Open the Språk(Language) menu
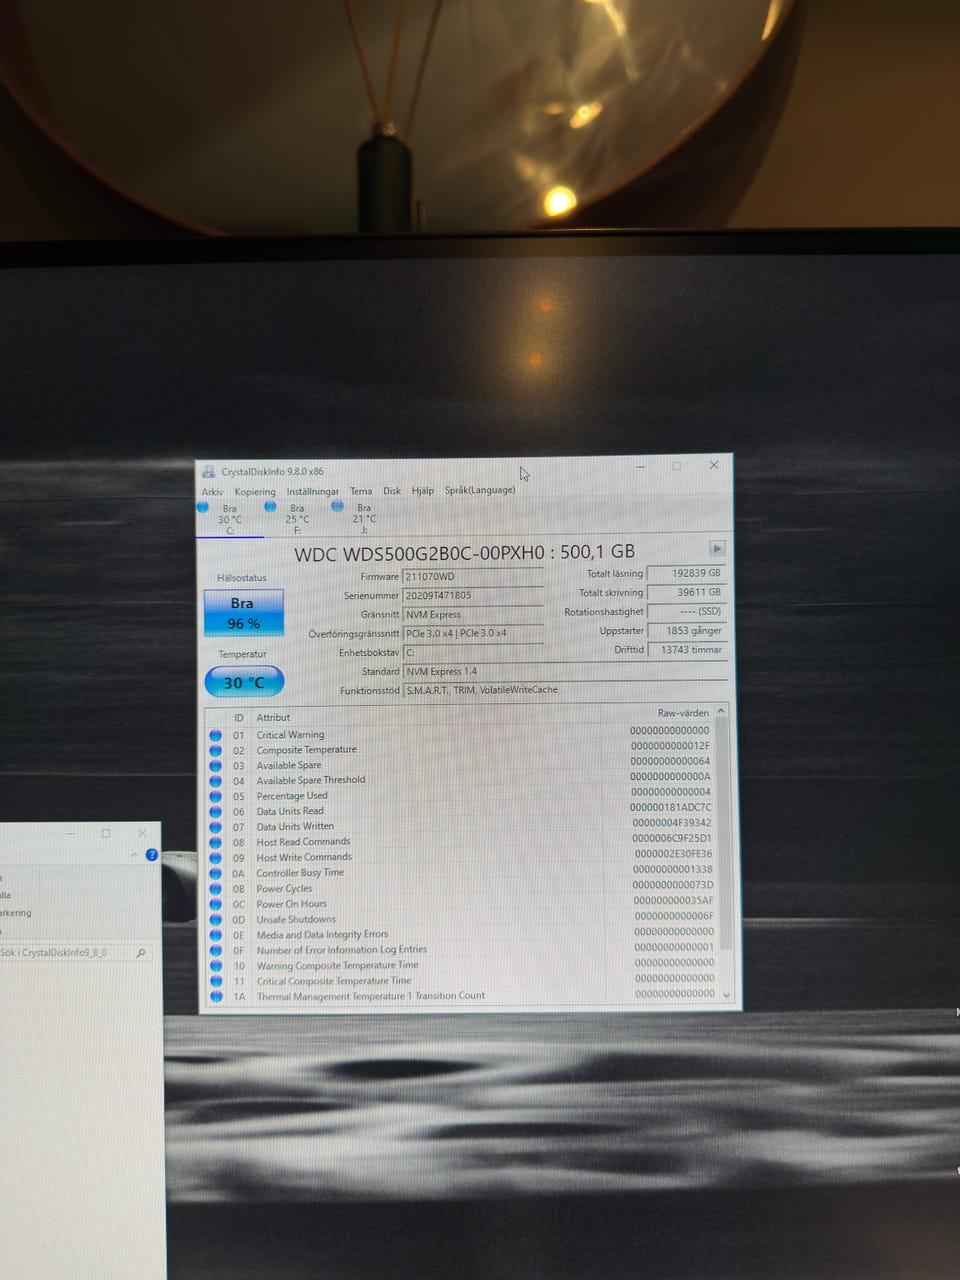 tap(480, 490)
